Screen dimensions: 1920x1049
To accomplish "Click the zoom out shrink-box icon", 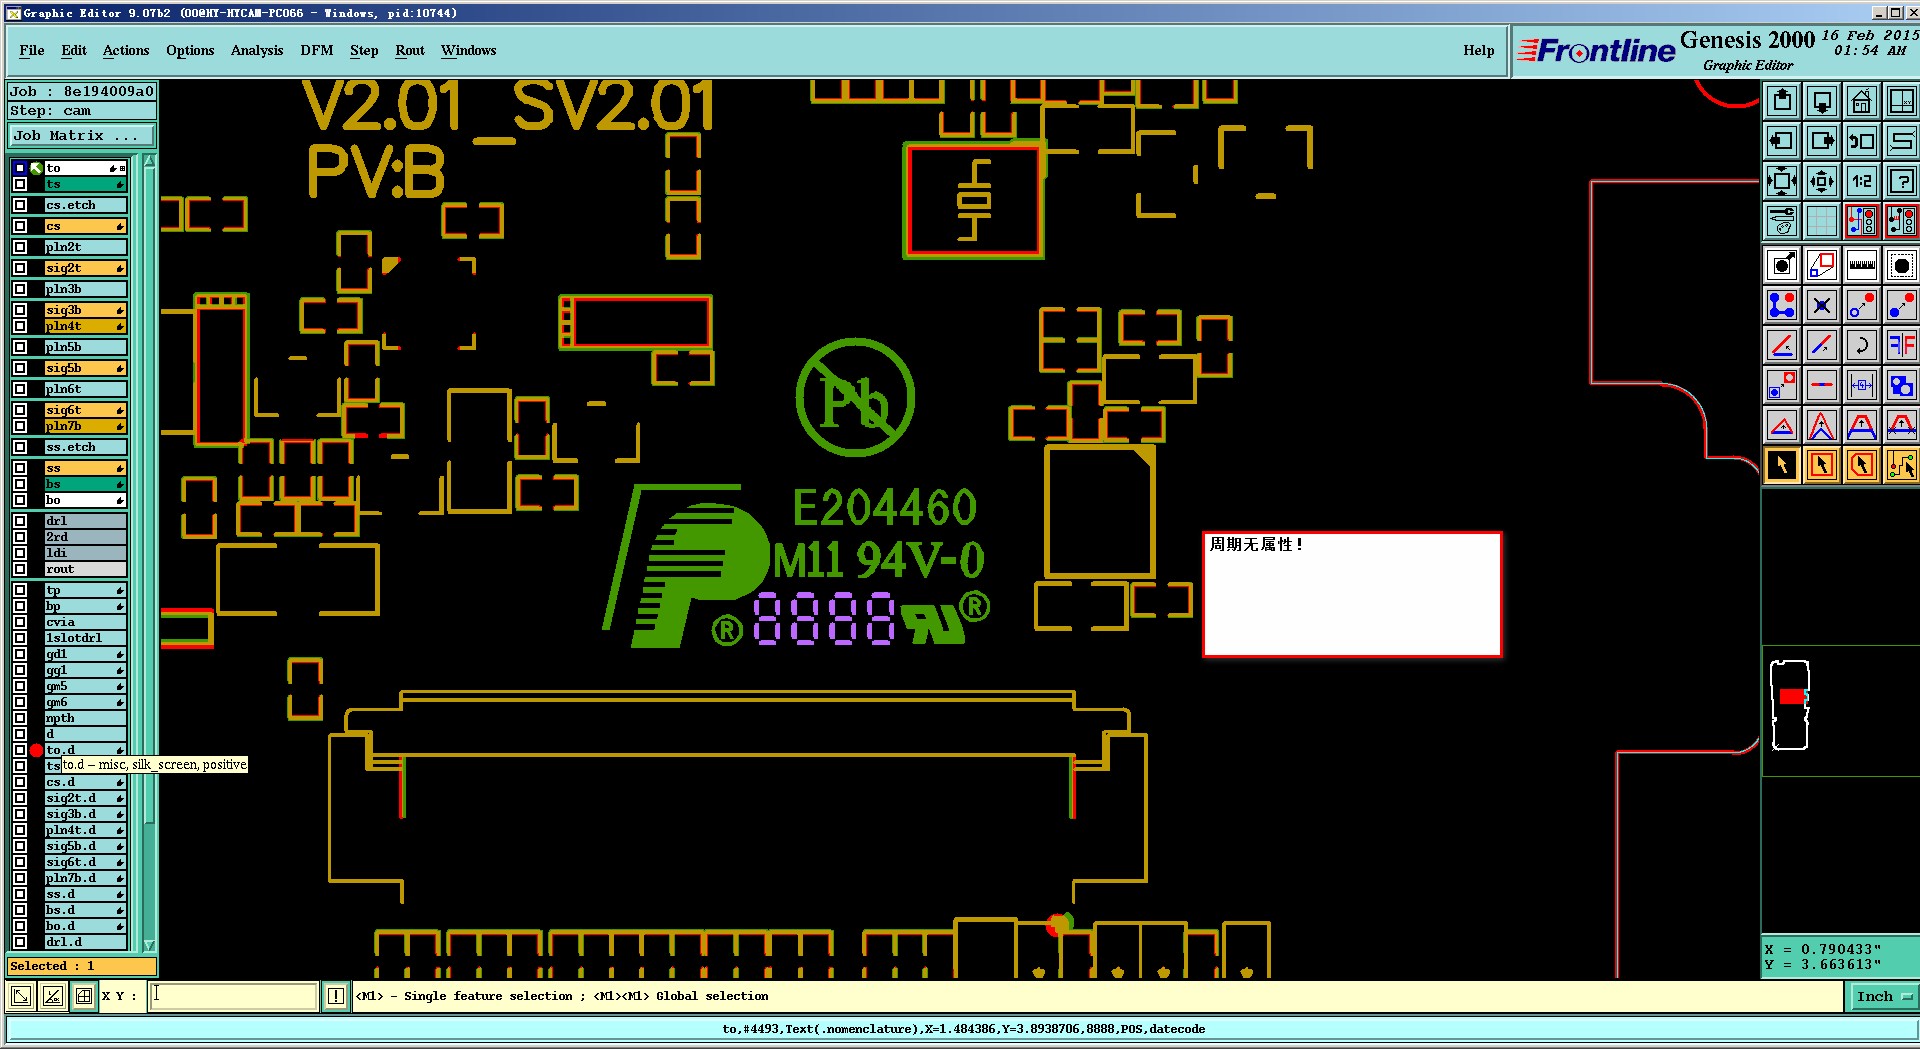I will coord(1822,181).
